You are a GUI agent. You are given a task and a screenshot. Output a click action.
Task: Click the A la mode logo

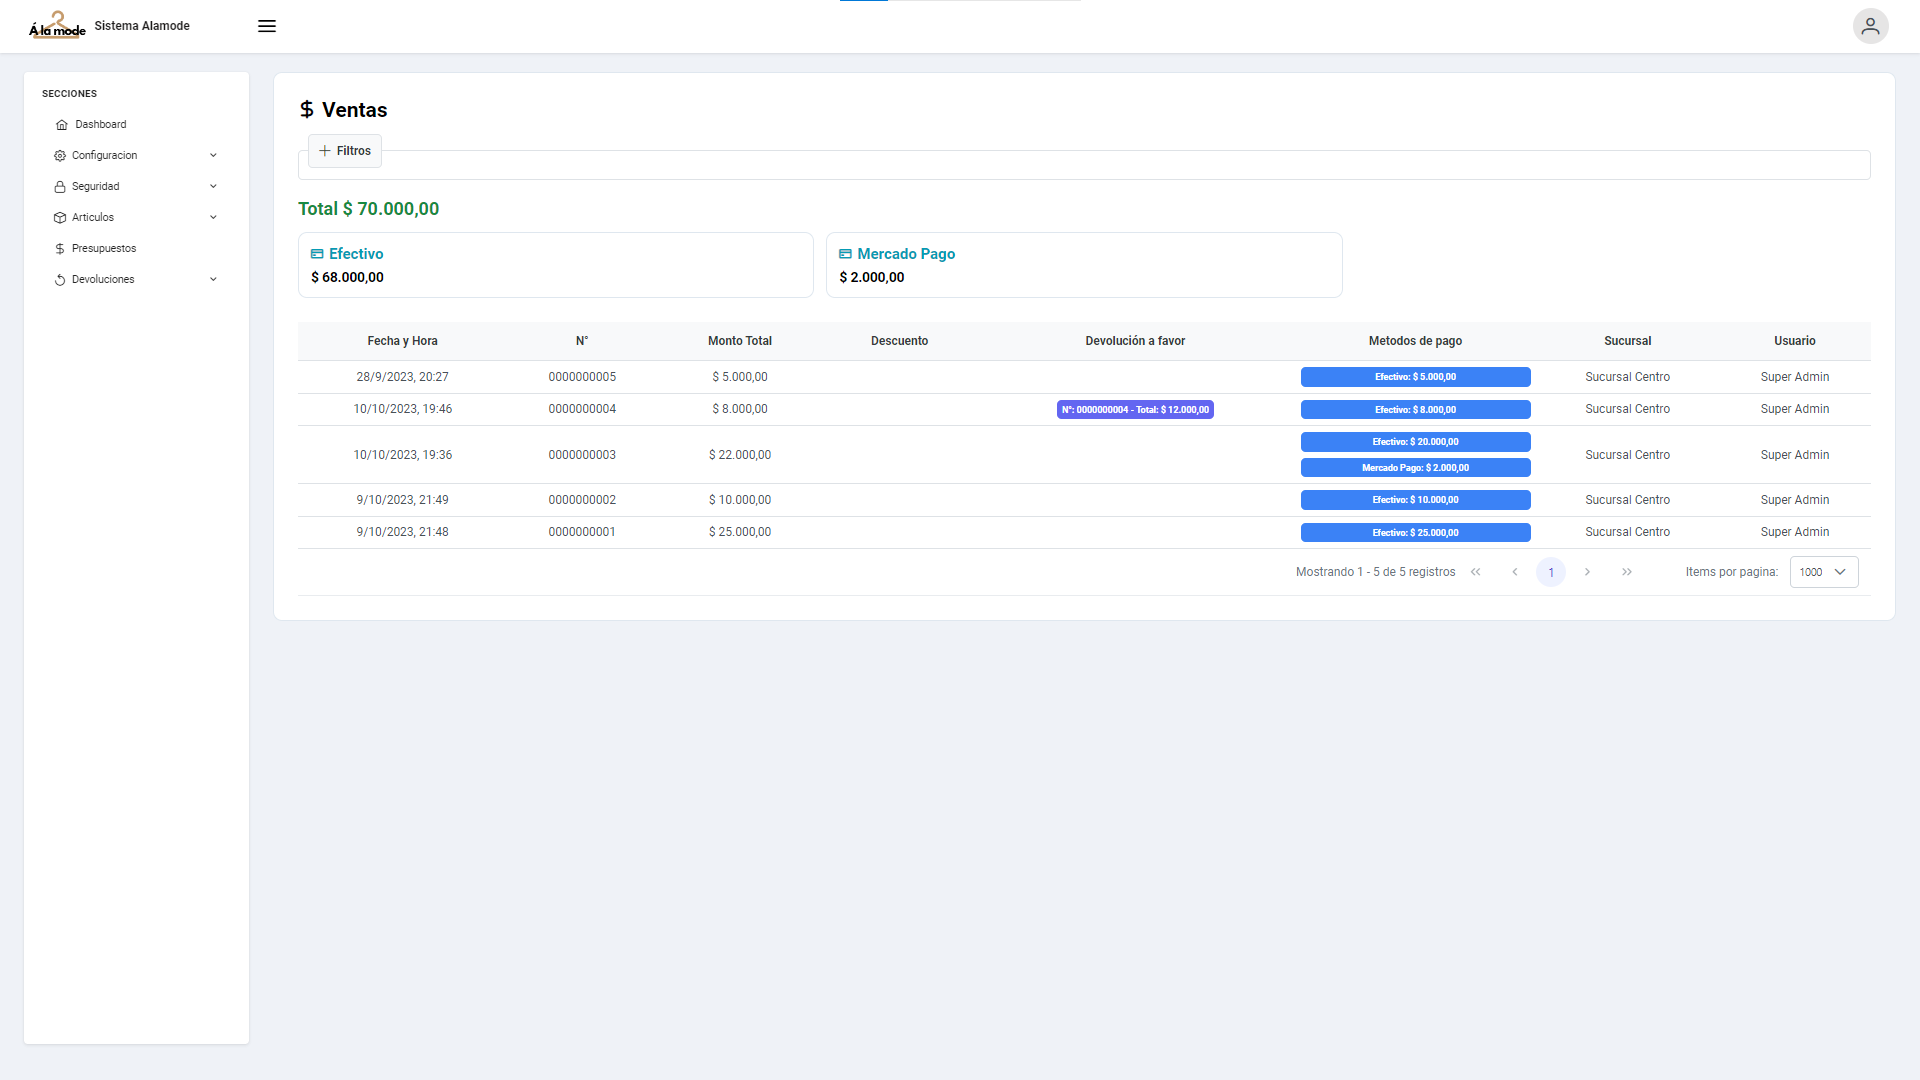tap(57, 25)
